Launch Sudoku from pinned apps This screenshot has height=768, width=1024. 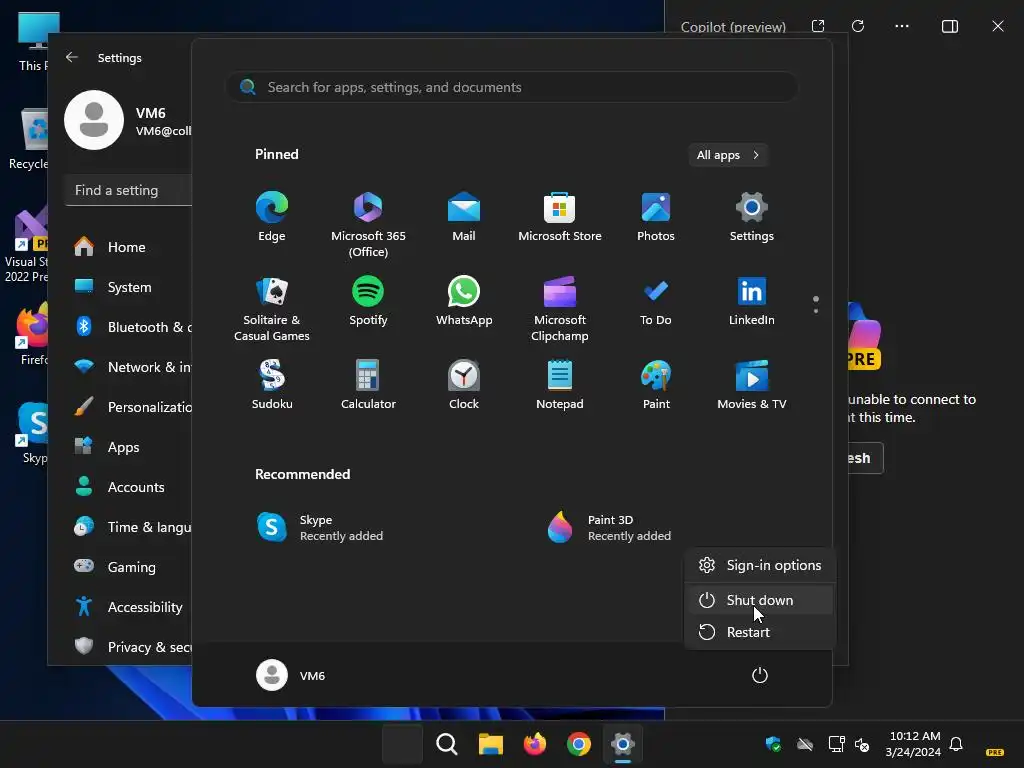[x=272, y=385]
